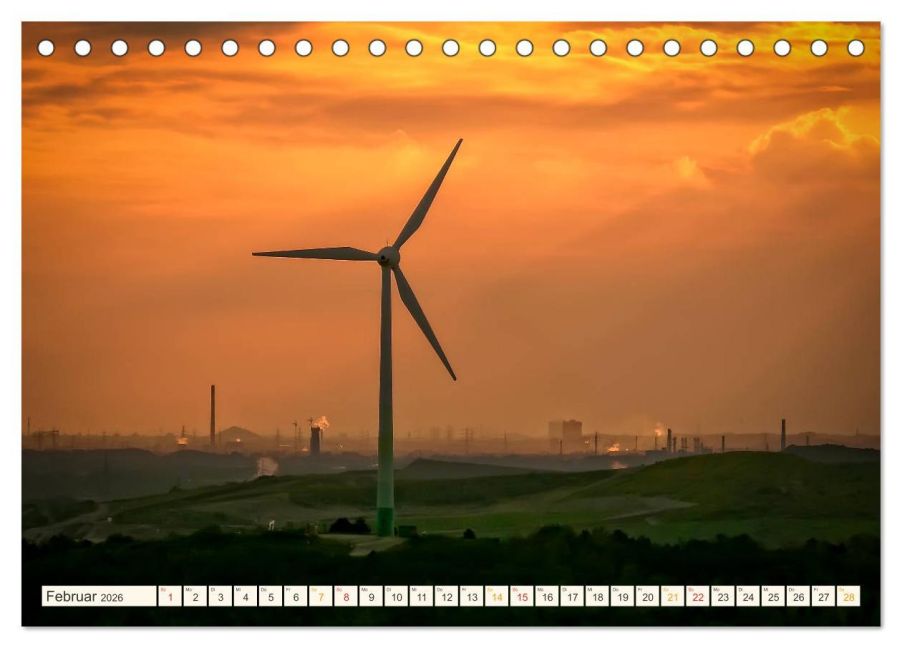The width and height of the screenshot is (902, 648).
Task: Choose day 22 on the date row
Action: pos(698,596)
